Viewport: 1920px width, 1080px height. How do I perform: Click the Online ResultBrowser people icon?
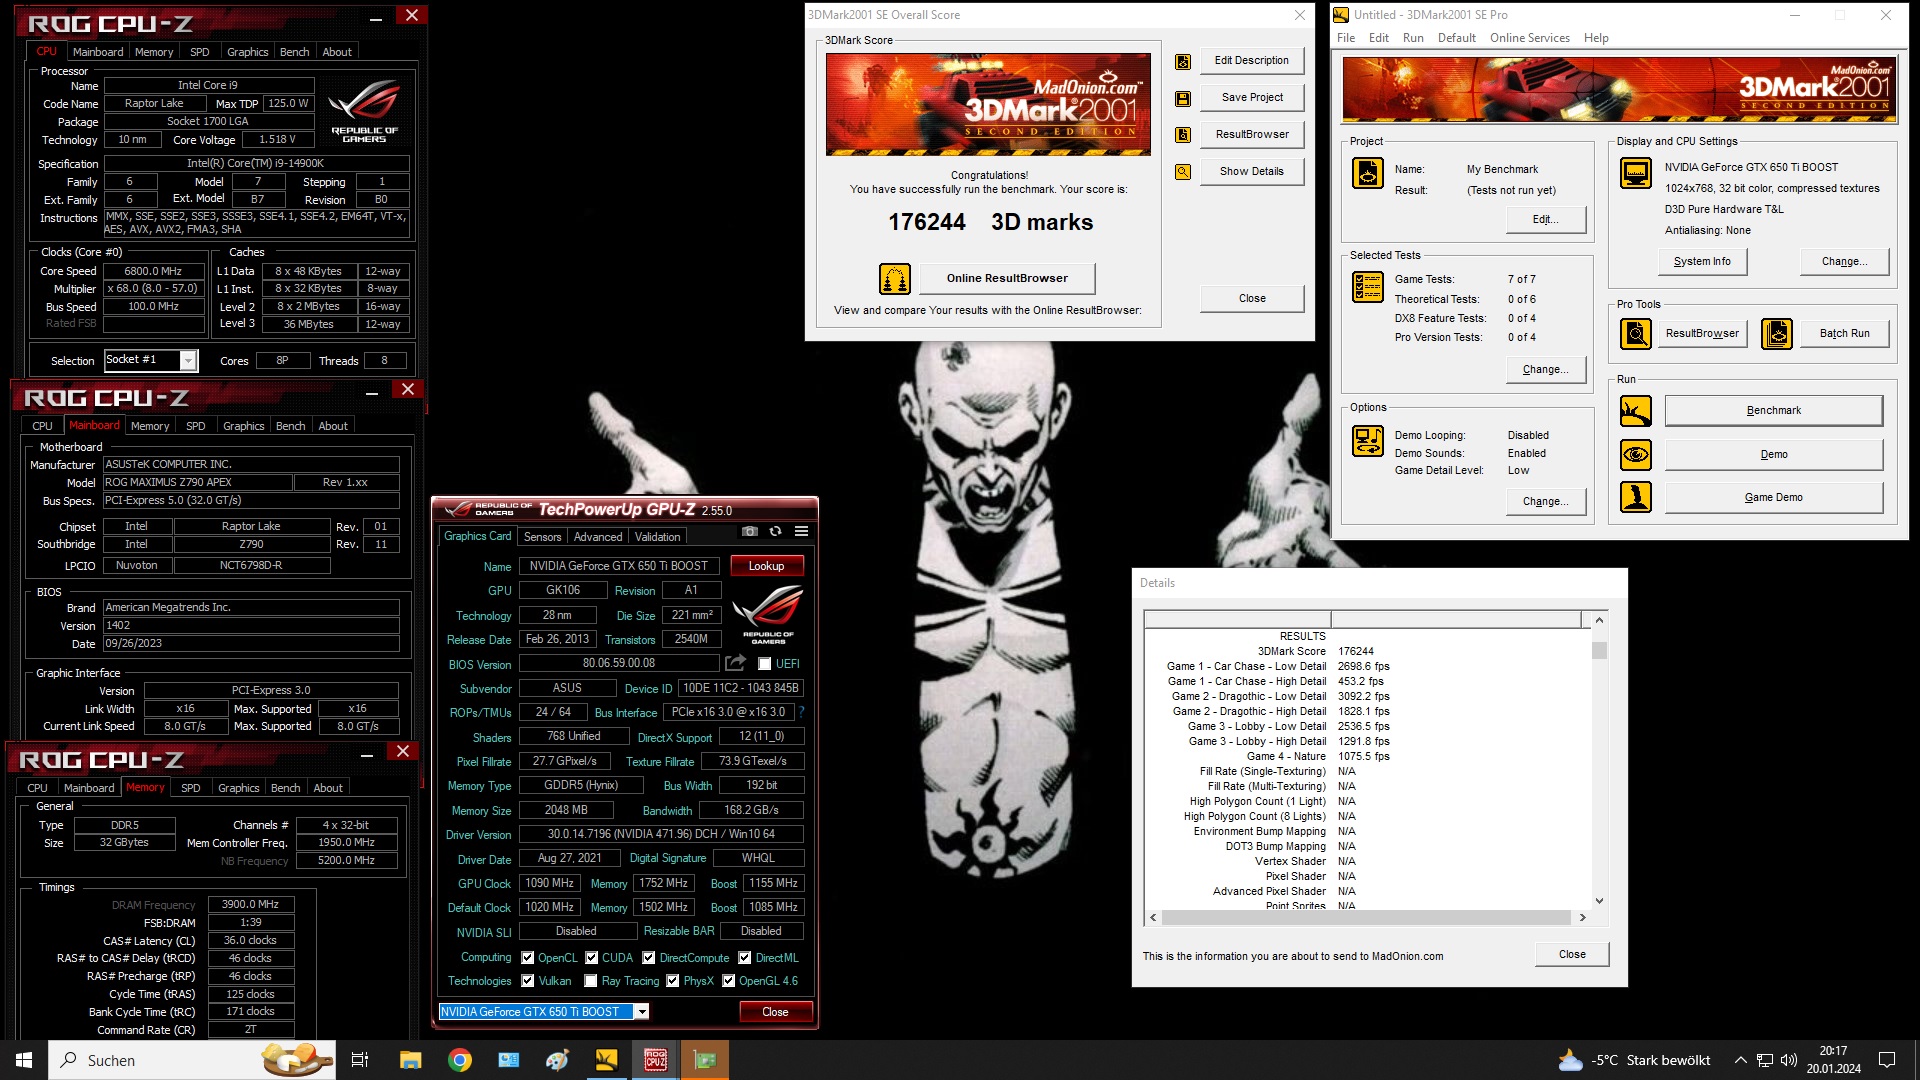pos(894,278)
